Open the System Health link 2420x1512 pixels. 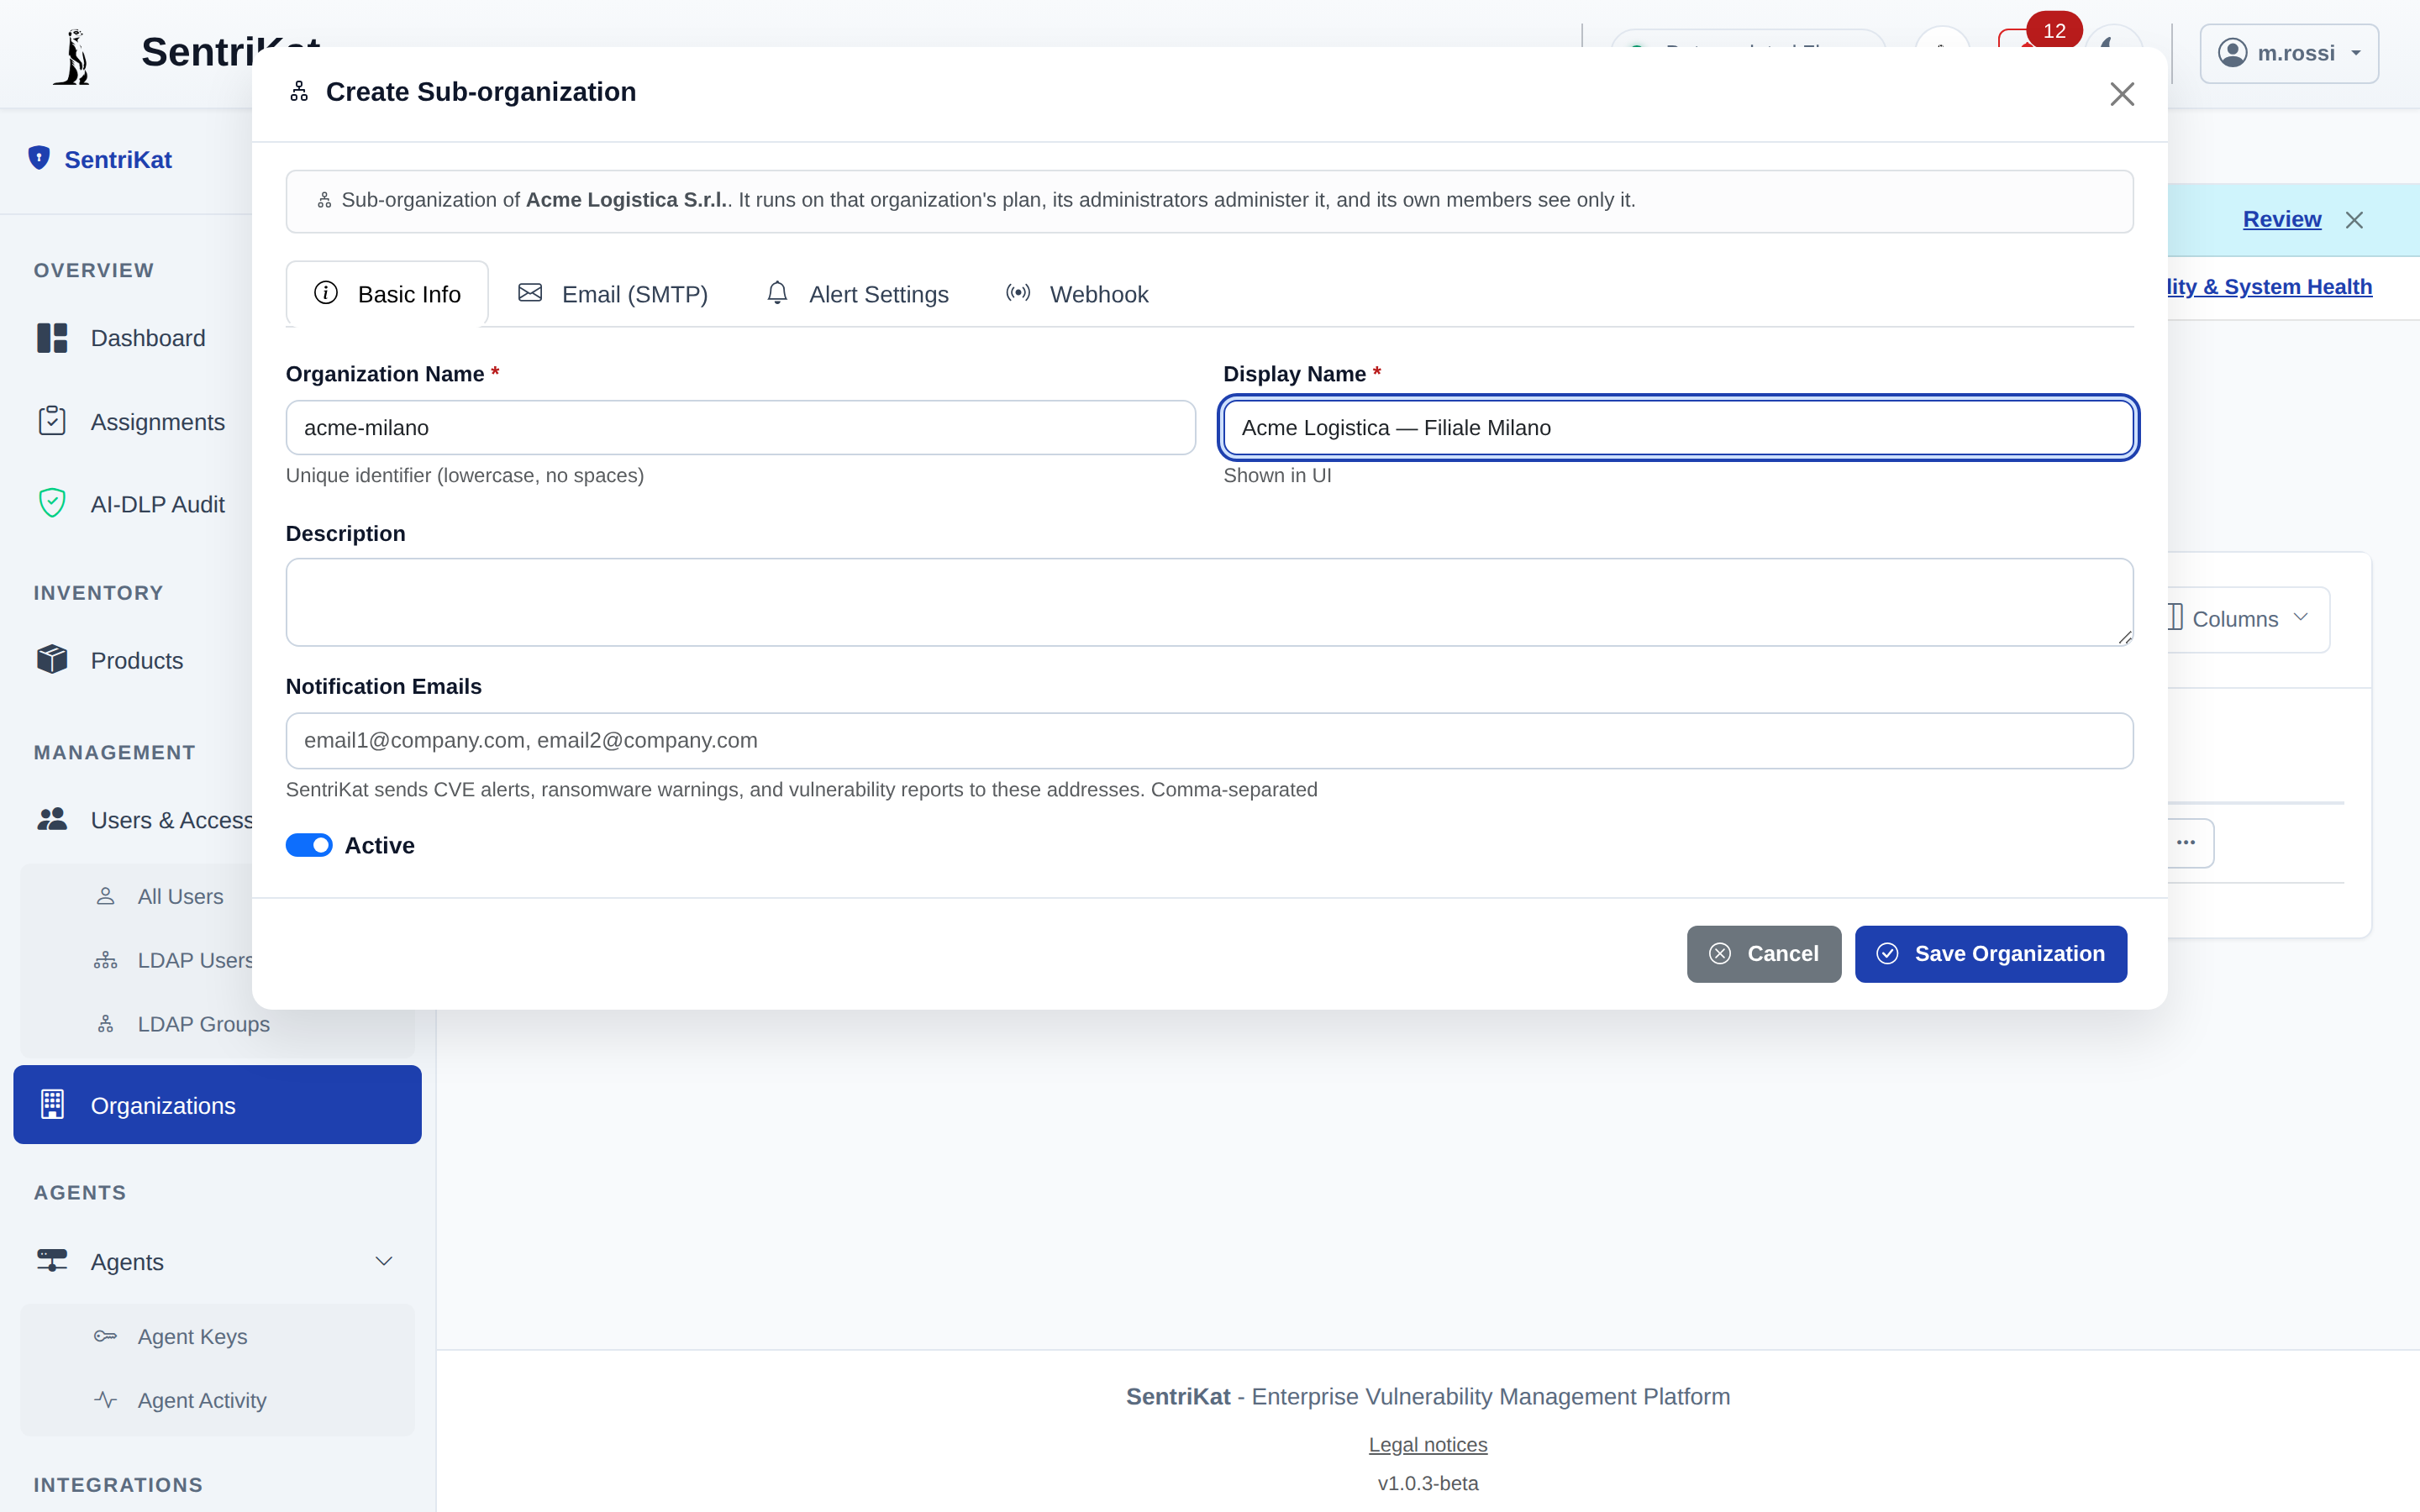(2270, 287)
